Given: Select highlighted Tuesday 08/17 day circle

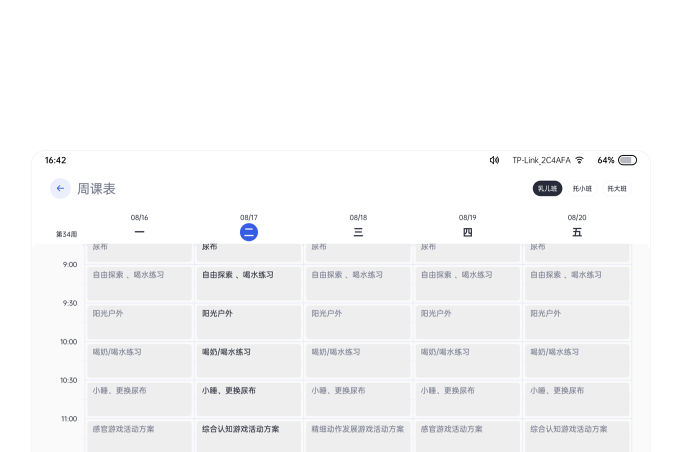Looking at the screenshot, I should point(249,232).
